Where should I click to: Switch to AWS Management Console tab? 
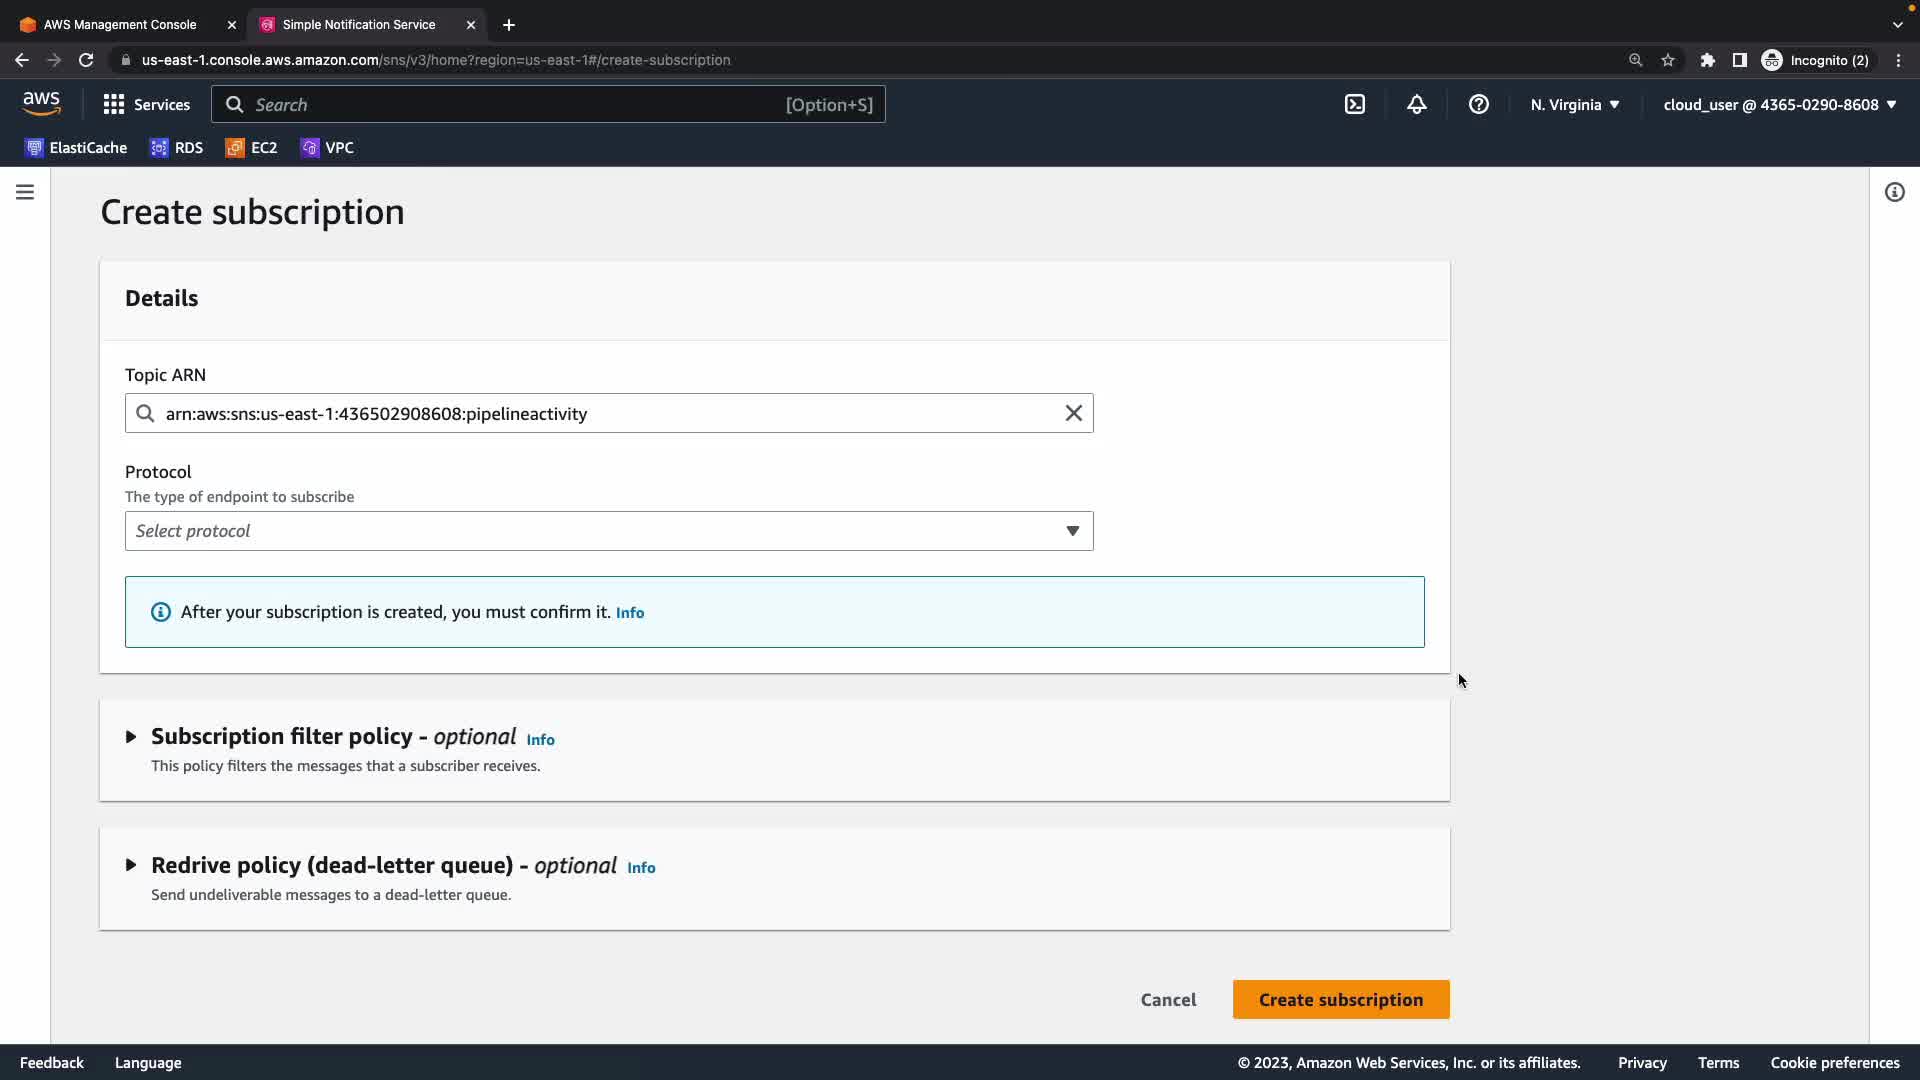click(120, 24)
